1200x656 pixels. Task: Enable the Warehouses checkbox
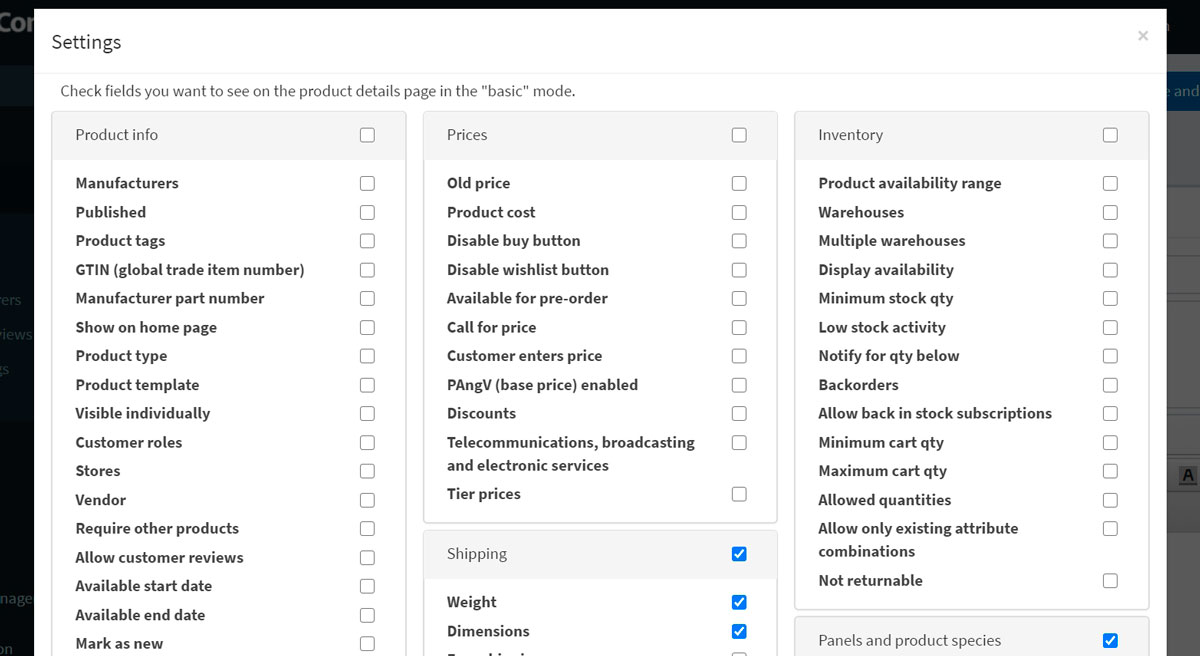pyautogui.click(x=1110, y=213)
